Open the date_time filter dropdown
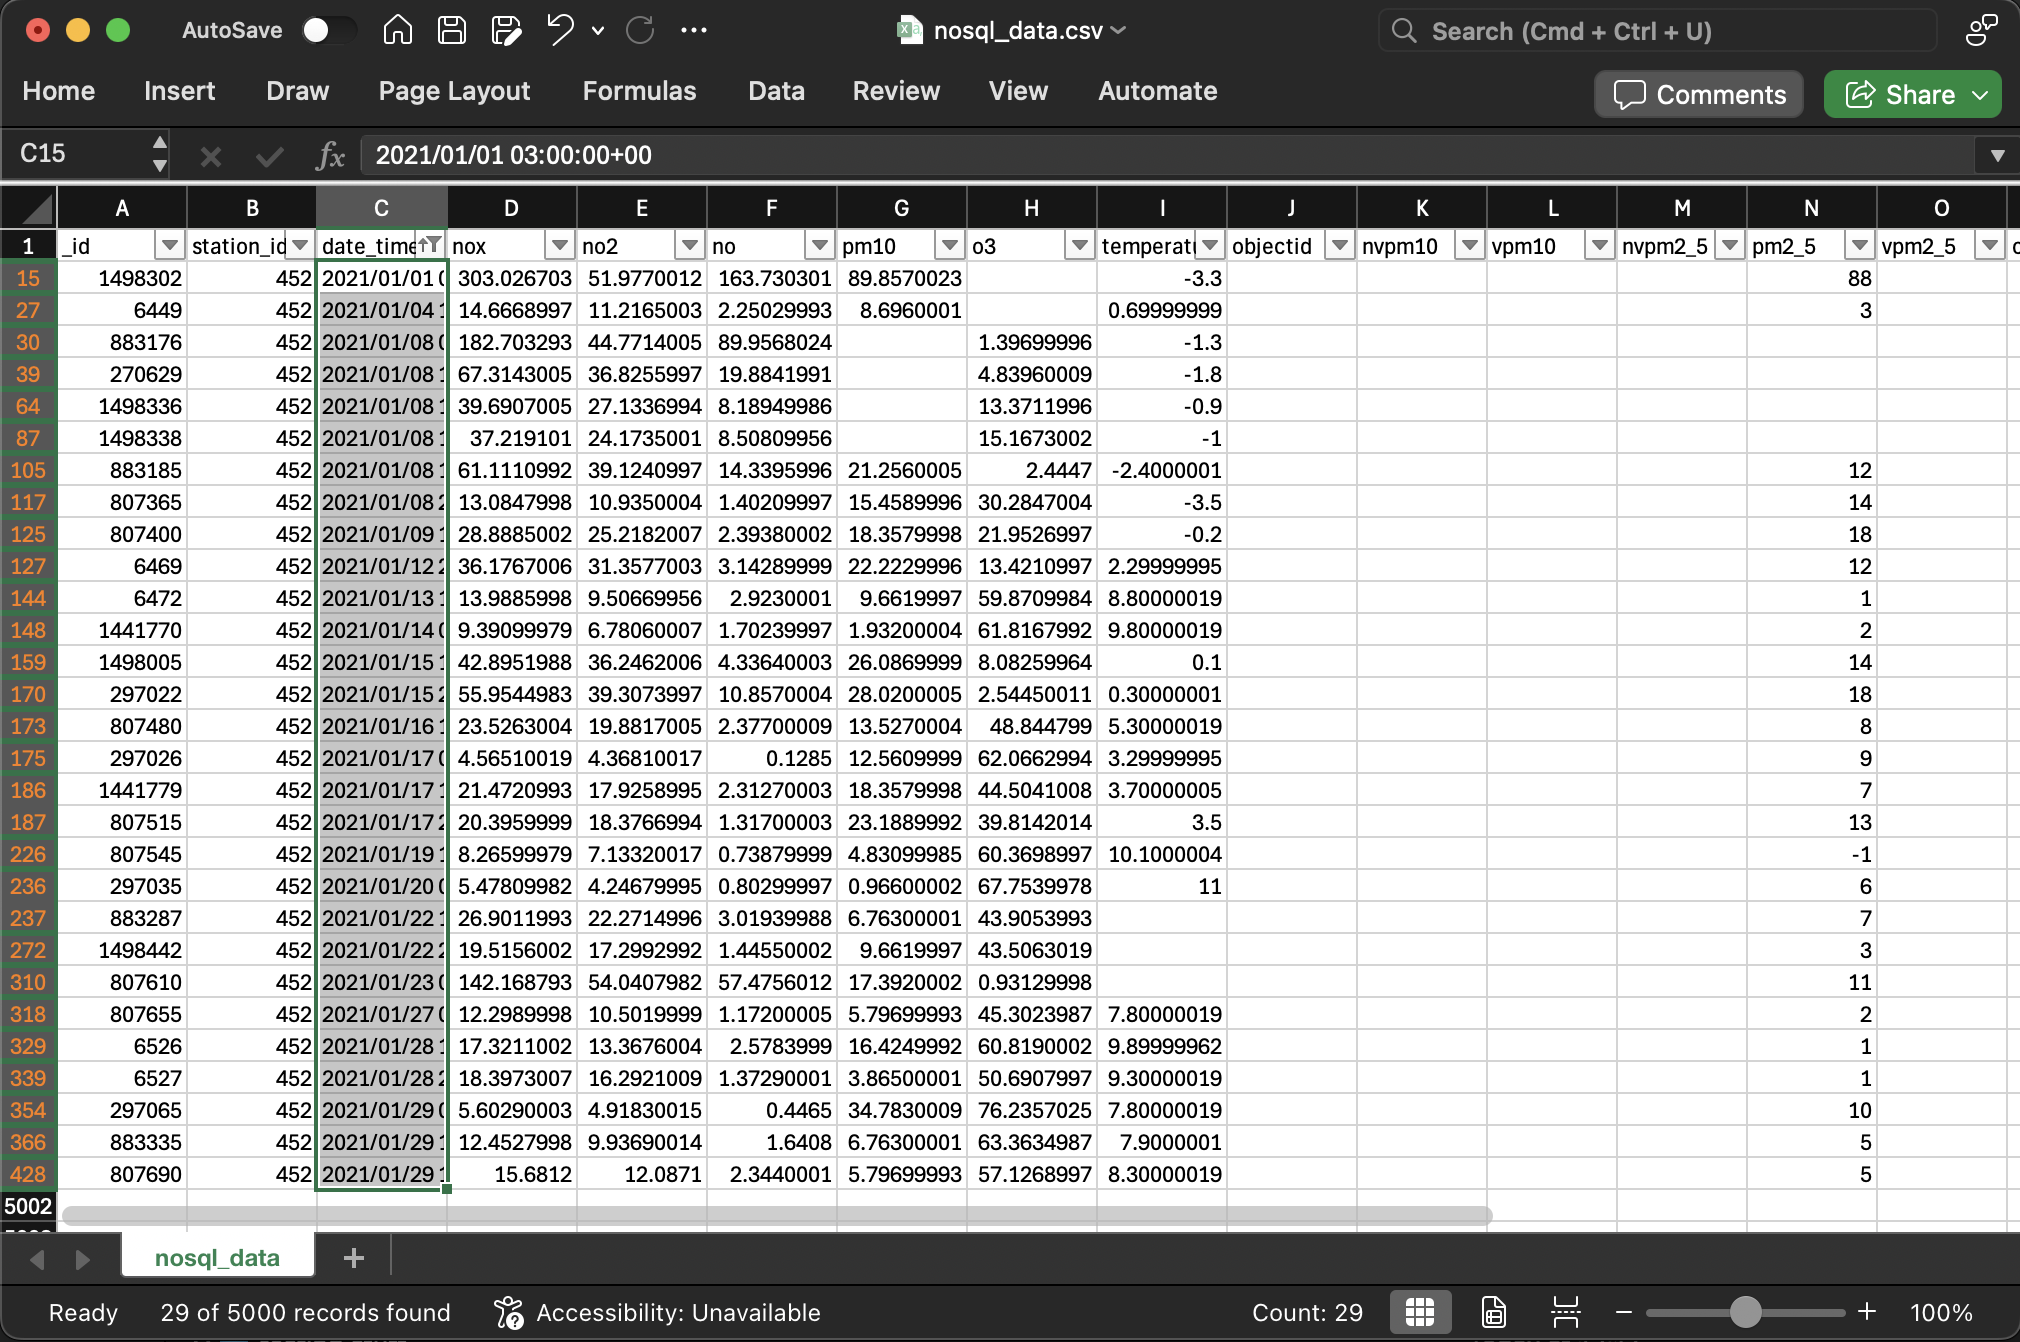2020x1342 pixels. [x=431, y=245]
